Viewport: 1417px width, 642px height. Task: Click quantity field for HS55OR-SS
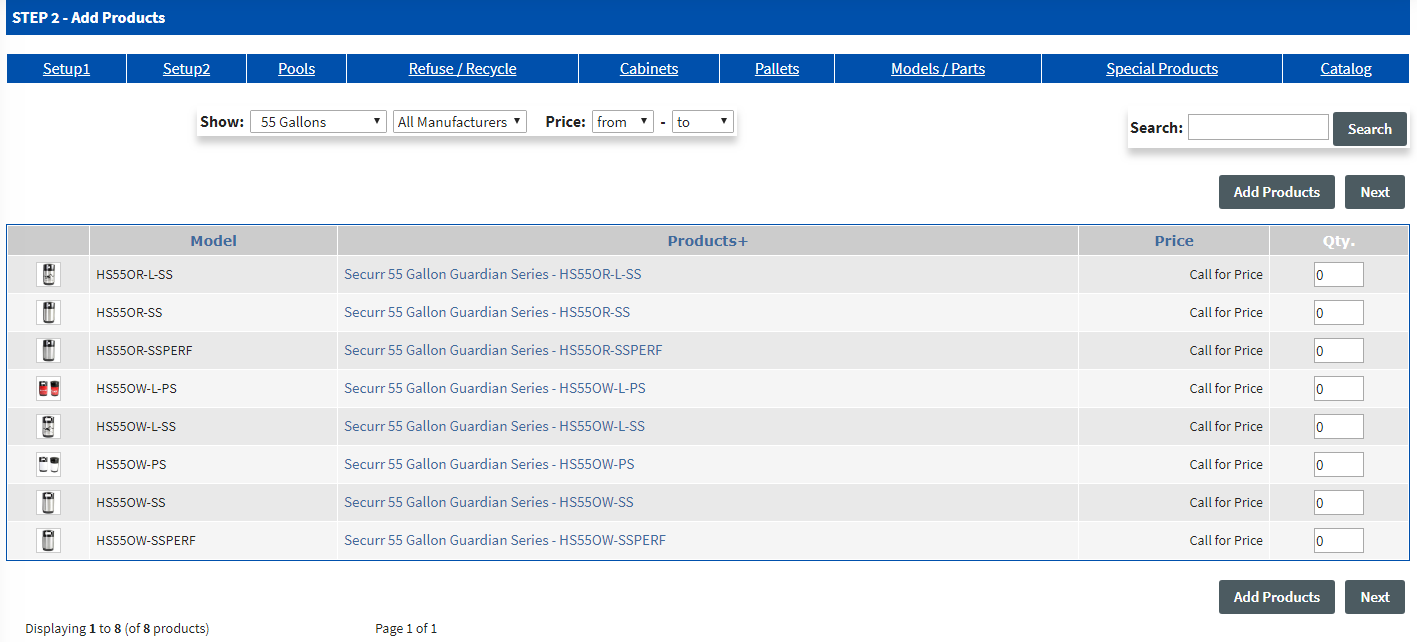(x=1339, y=312)
